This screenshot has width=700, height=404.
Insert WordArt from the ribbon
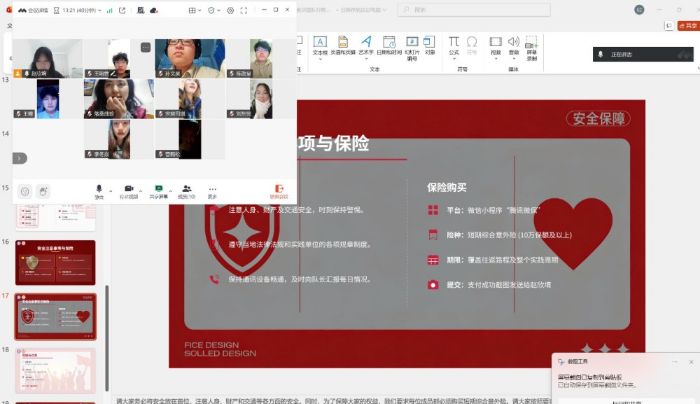point(366,46)
